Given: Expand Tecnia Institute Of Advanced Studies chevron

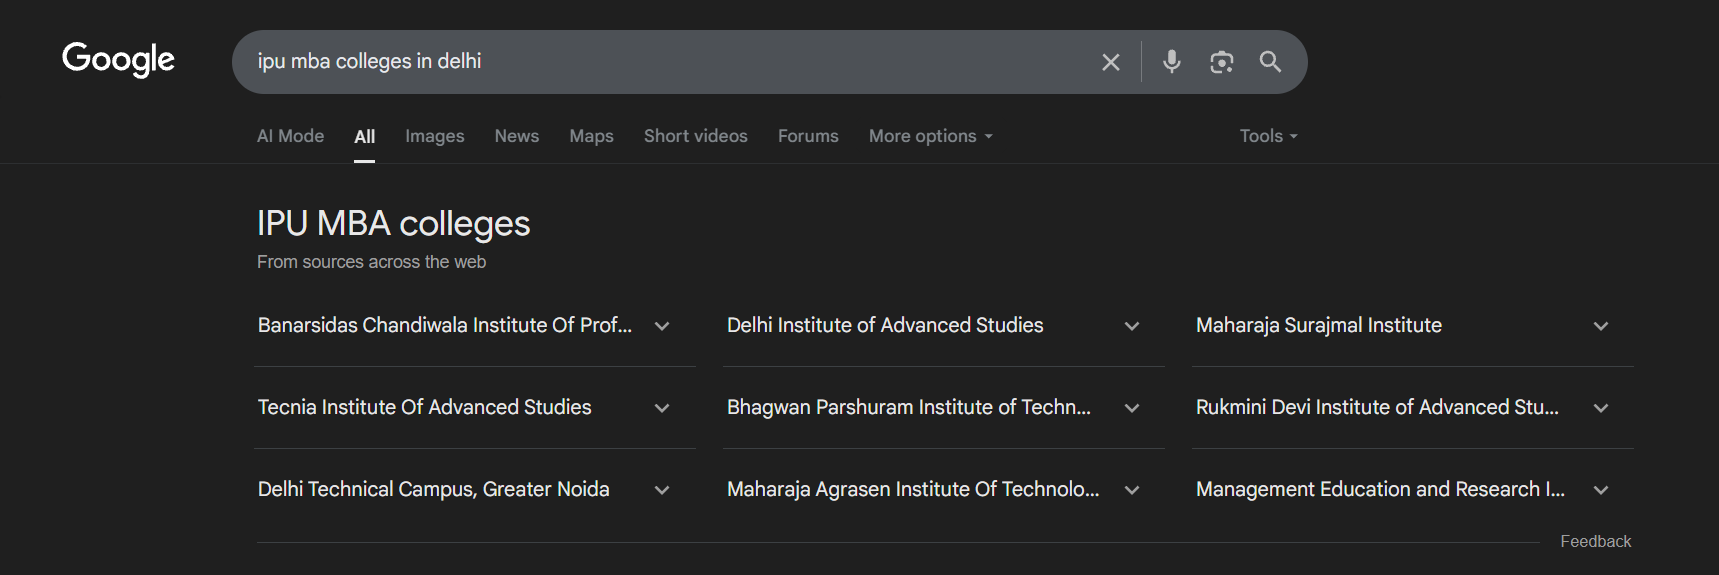Looking at the screenshot, I should [662, 408].
